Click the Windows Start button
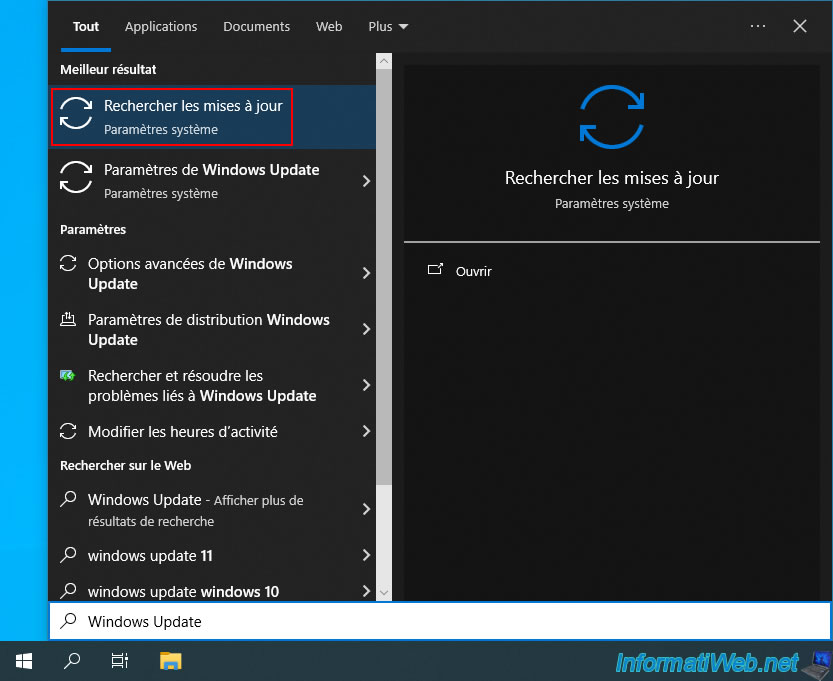 pyautogui.click(x=24, y=660)
